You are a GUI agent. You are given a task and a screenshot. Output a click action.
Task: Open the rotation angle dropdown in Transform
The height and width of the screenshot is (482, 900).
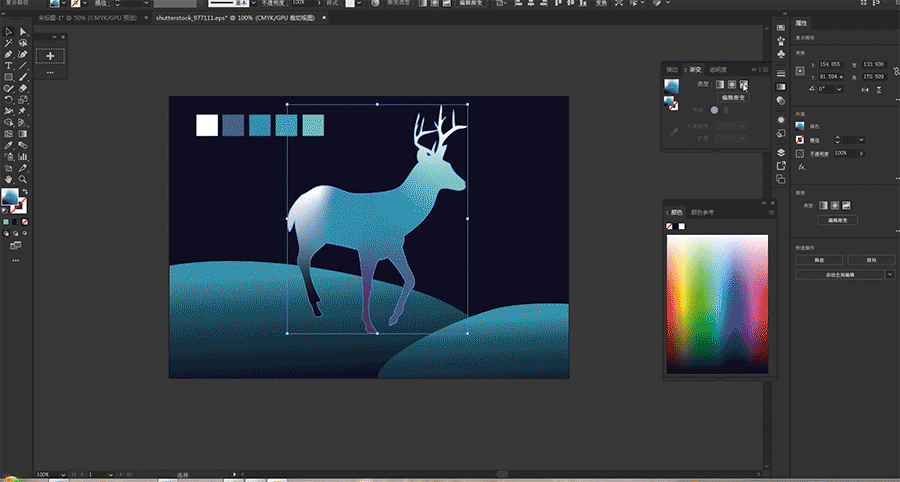tap(841, 89)
